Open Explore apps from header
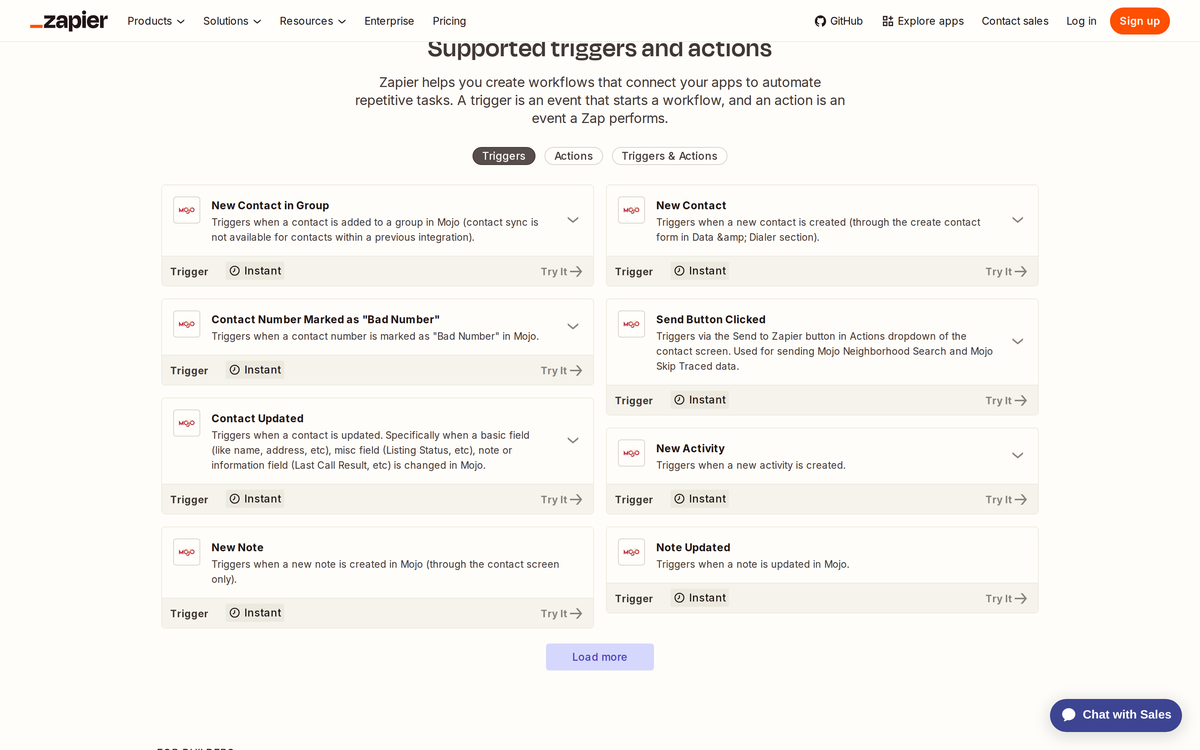Viewport: 1200px width, 750px height. [x=922, y=21]
